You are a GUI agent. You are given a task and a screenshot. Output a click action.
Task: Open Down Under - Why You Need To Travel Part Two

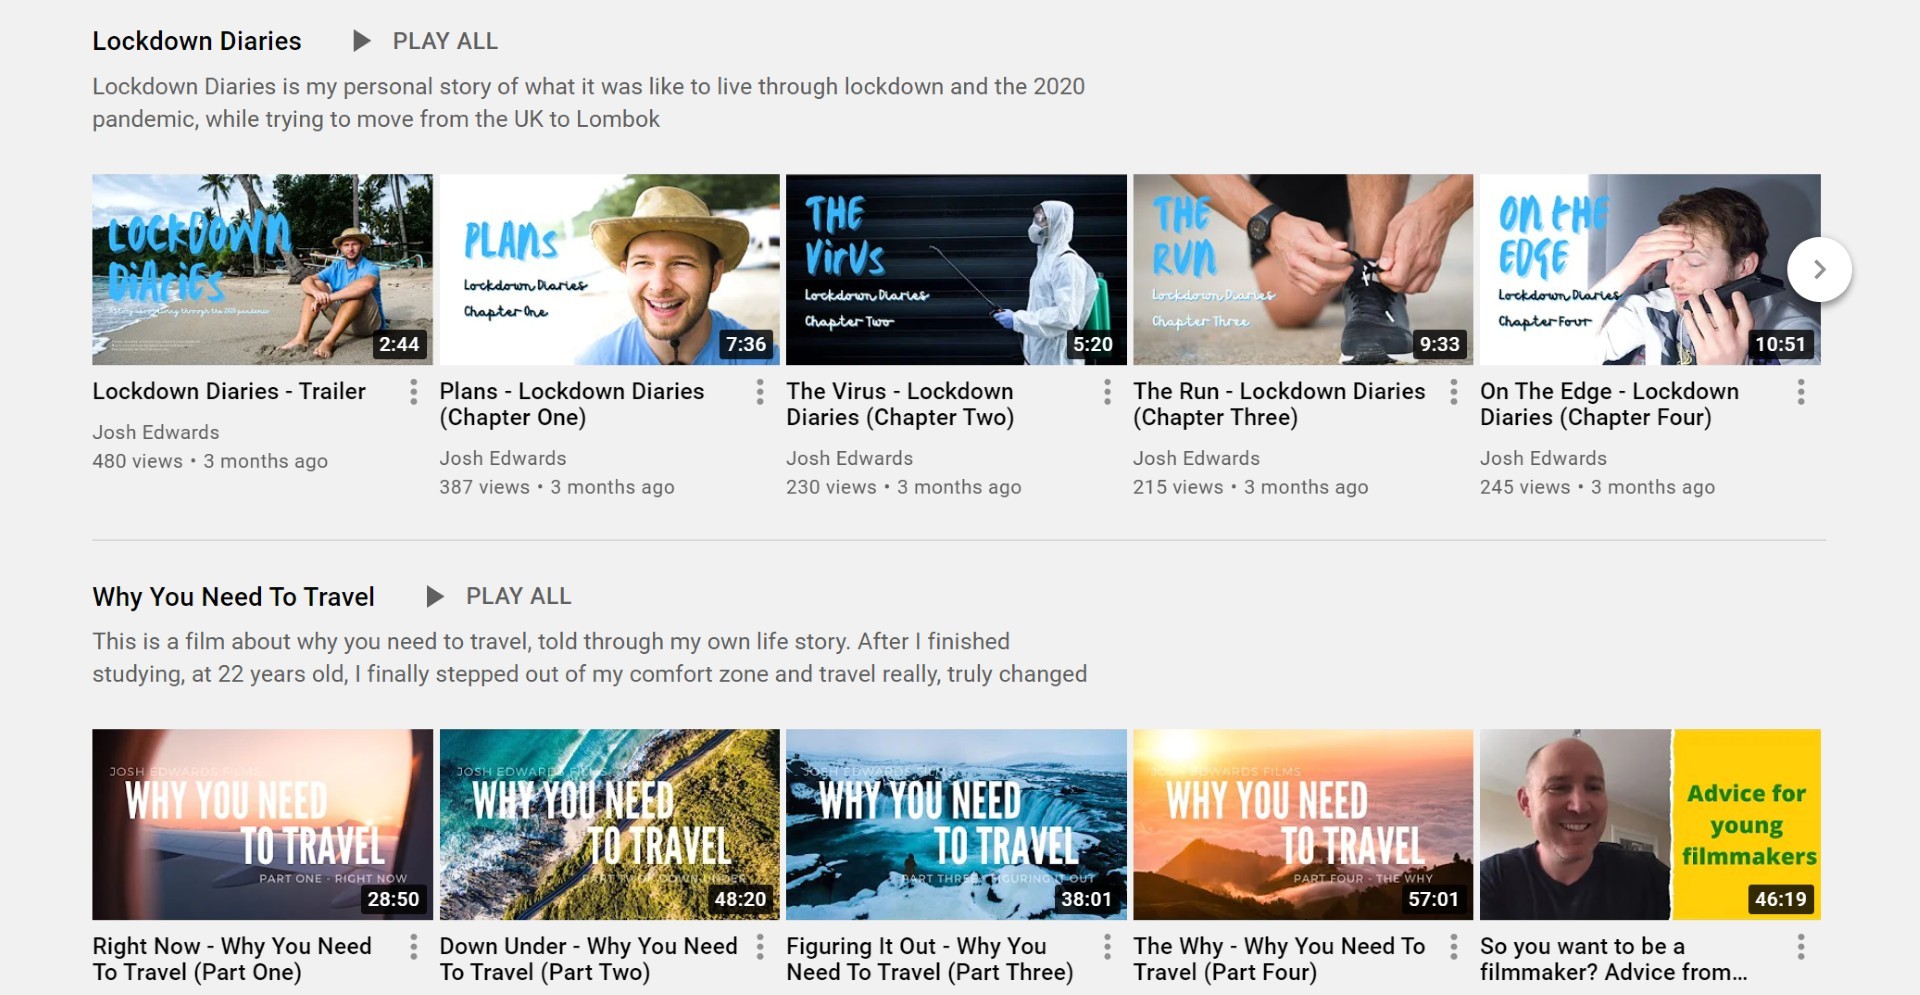pos(608,824)
